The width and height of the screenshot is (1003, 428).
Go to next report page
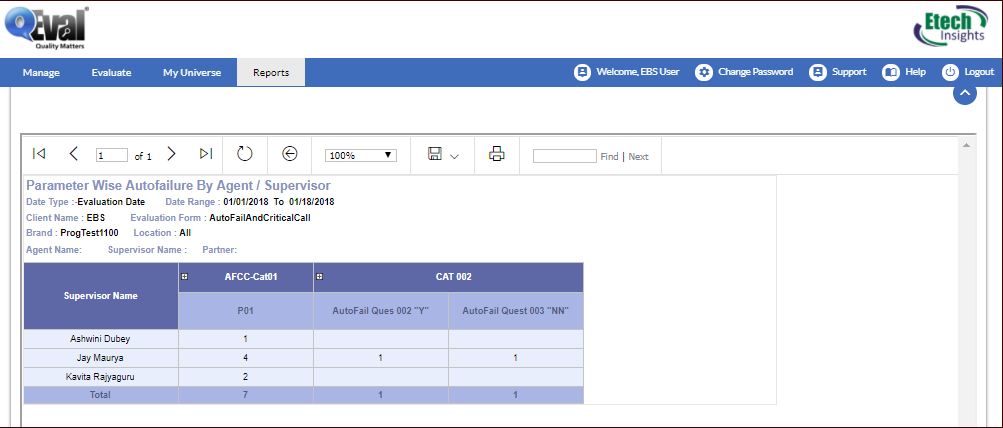click(171, 154)
